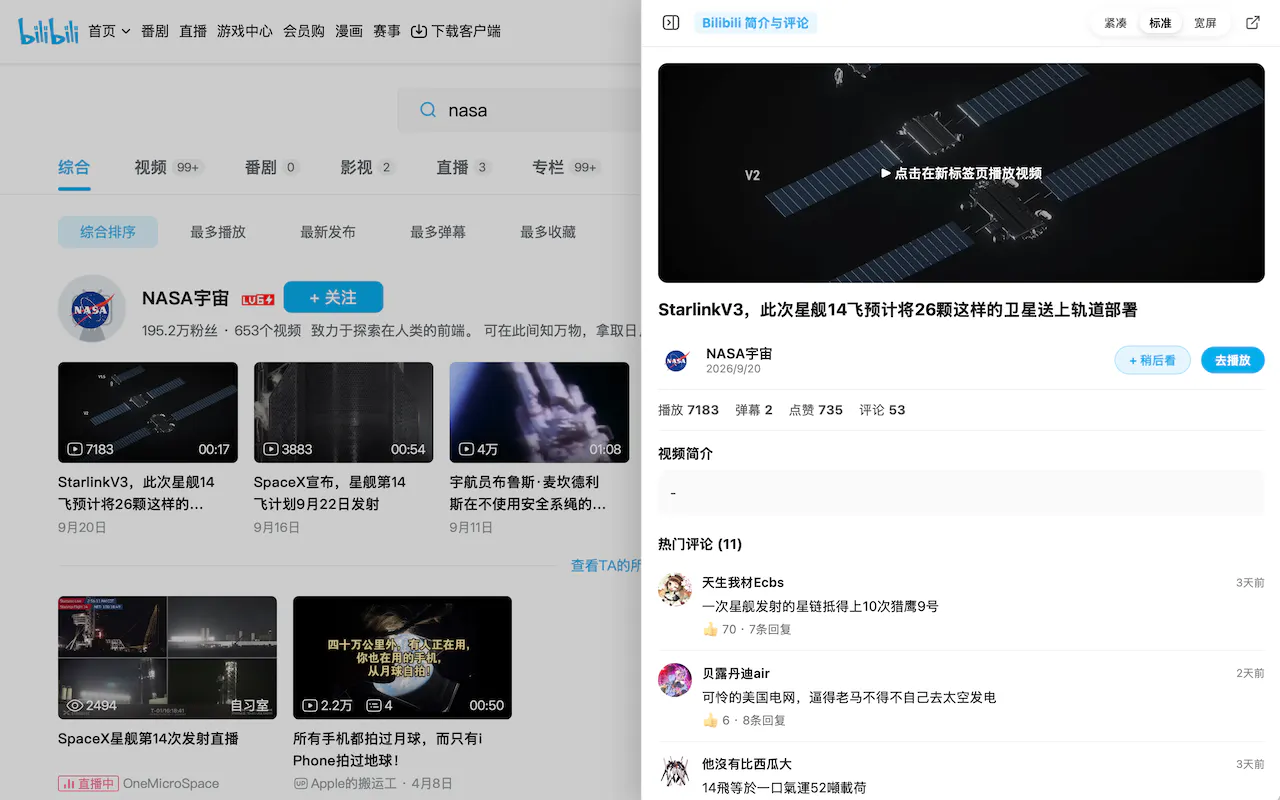This screenshot has width=1280, height=800.
Task: Click the download client icon
Action: pyautogui.click(x=419, y=31)
